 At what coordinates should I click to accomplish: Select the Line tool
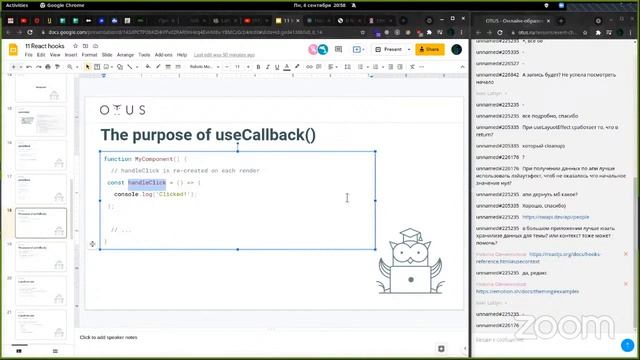[x=130, y=67]
